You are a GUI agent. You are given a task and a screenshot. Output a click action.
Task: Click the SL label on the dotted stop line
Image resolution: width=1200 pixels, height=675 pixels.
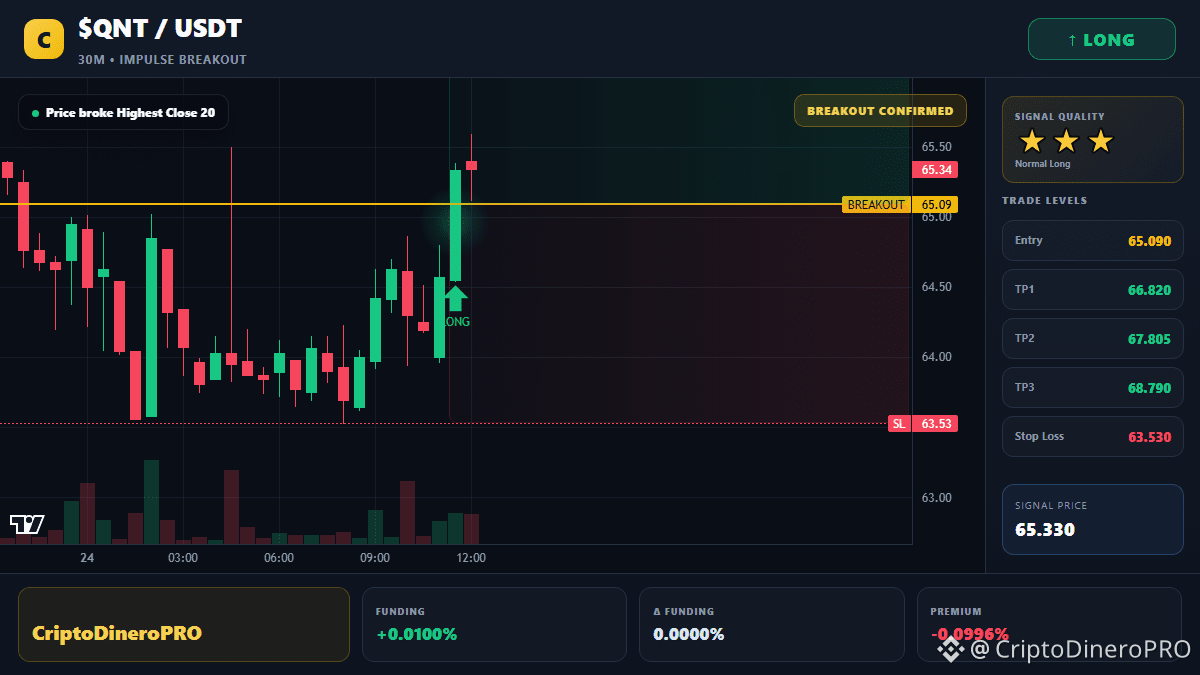pyautogui.click(x=899, y=424)
